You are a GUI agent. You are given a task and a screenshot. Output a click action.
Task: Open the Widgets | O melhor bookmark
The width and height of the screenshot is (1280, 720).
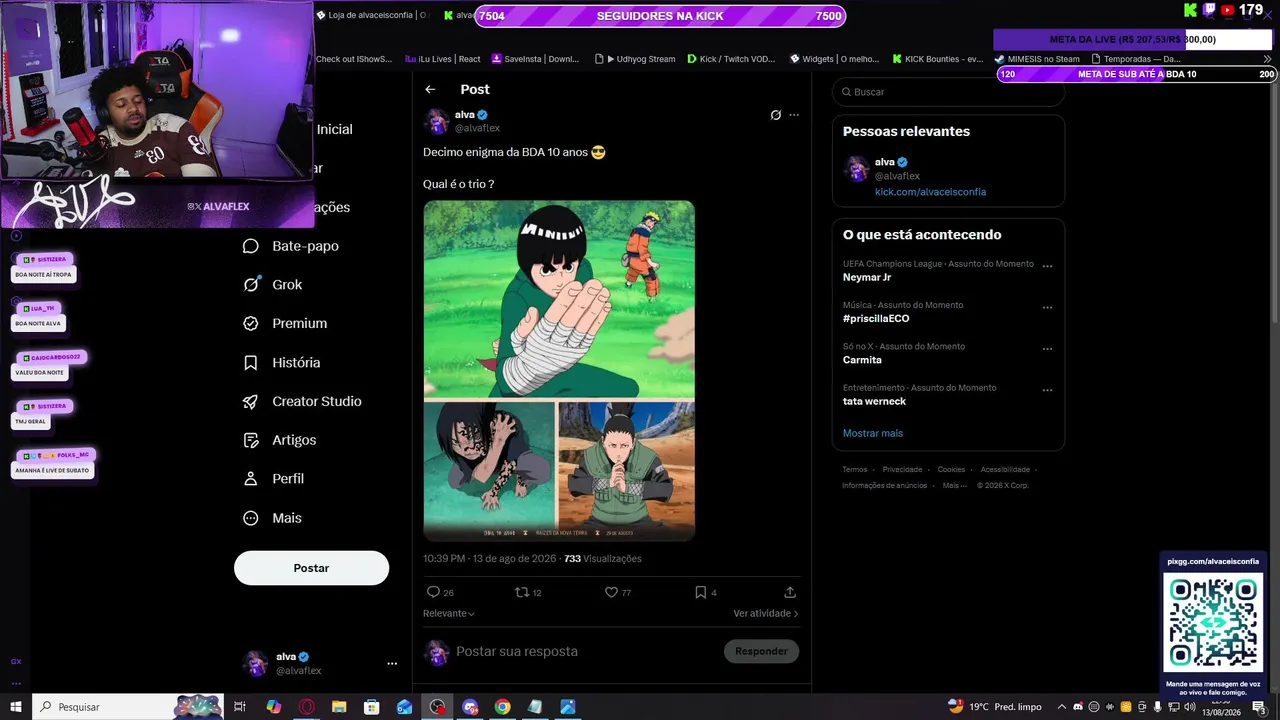pyautogui.click(x=834, y=59)
